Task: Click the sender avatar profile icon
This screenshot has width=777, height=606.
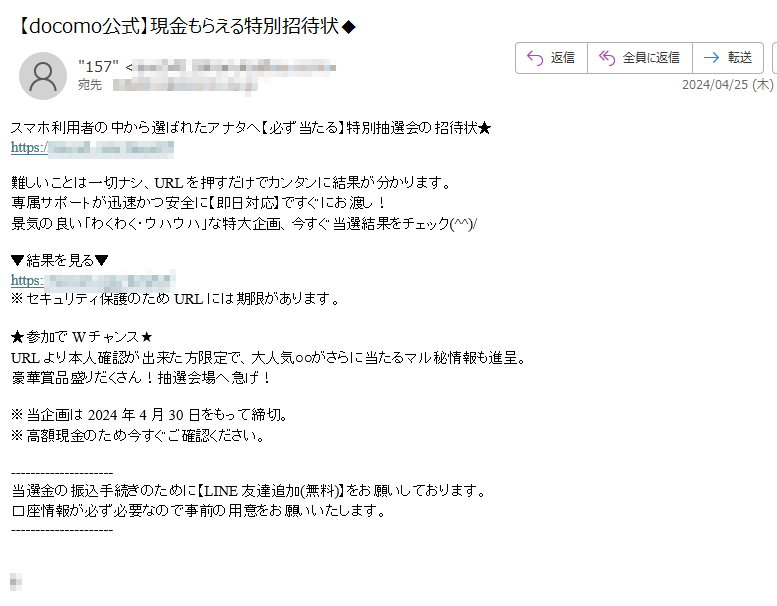Action: (x=43, y=76)
